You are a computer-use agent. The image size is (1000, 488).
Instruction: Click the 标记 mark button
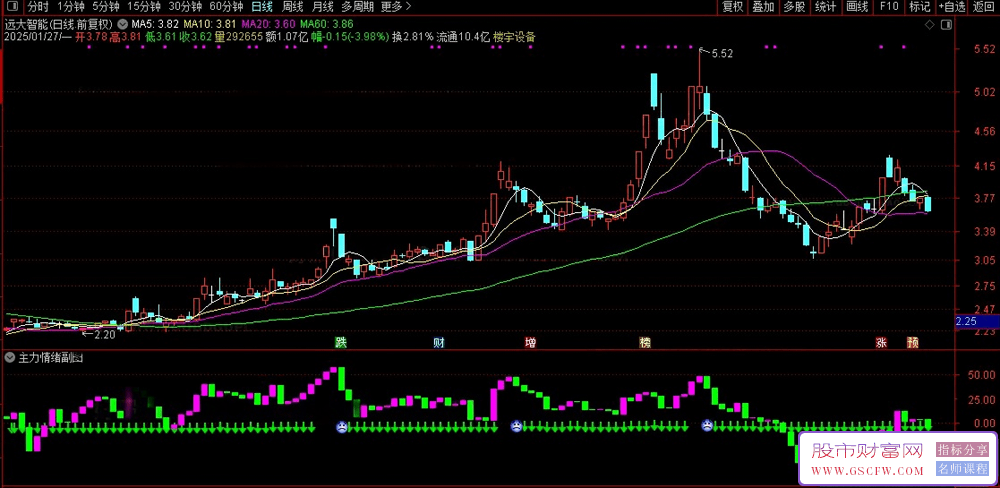(x=920, y=7)
